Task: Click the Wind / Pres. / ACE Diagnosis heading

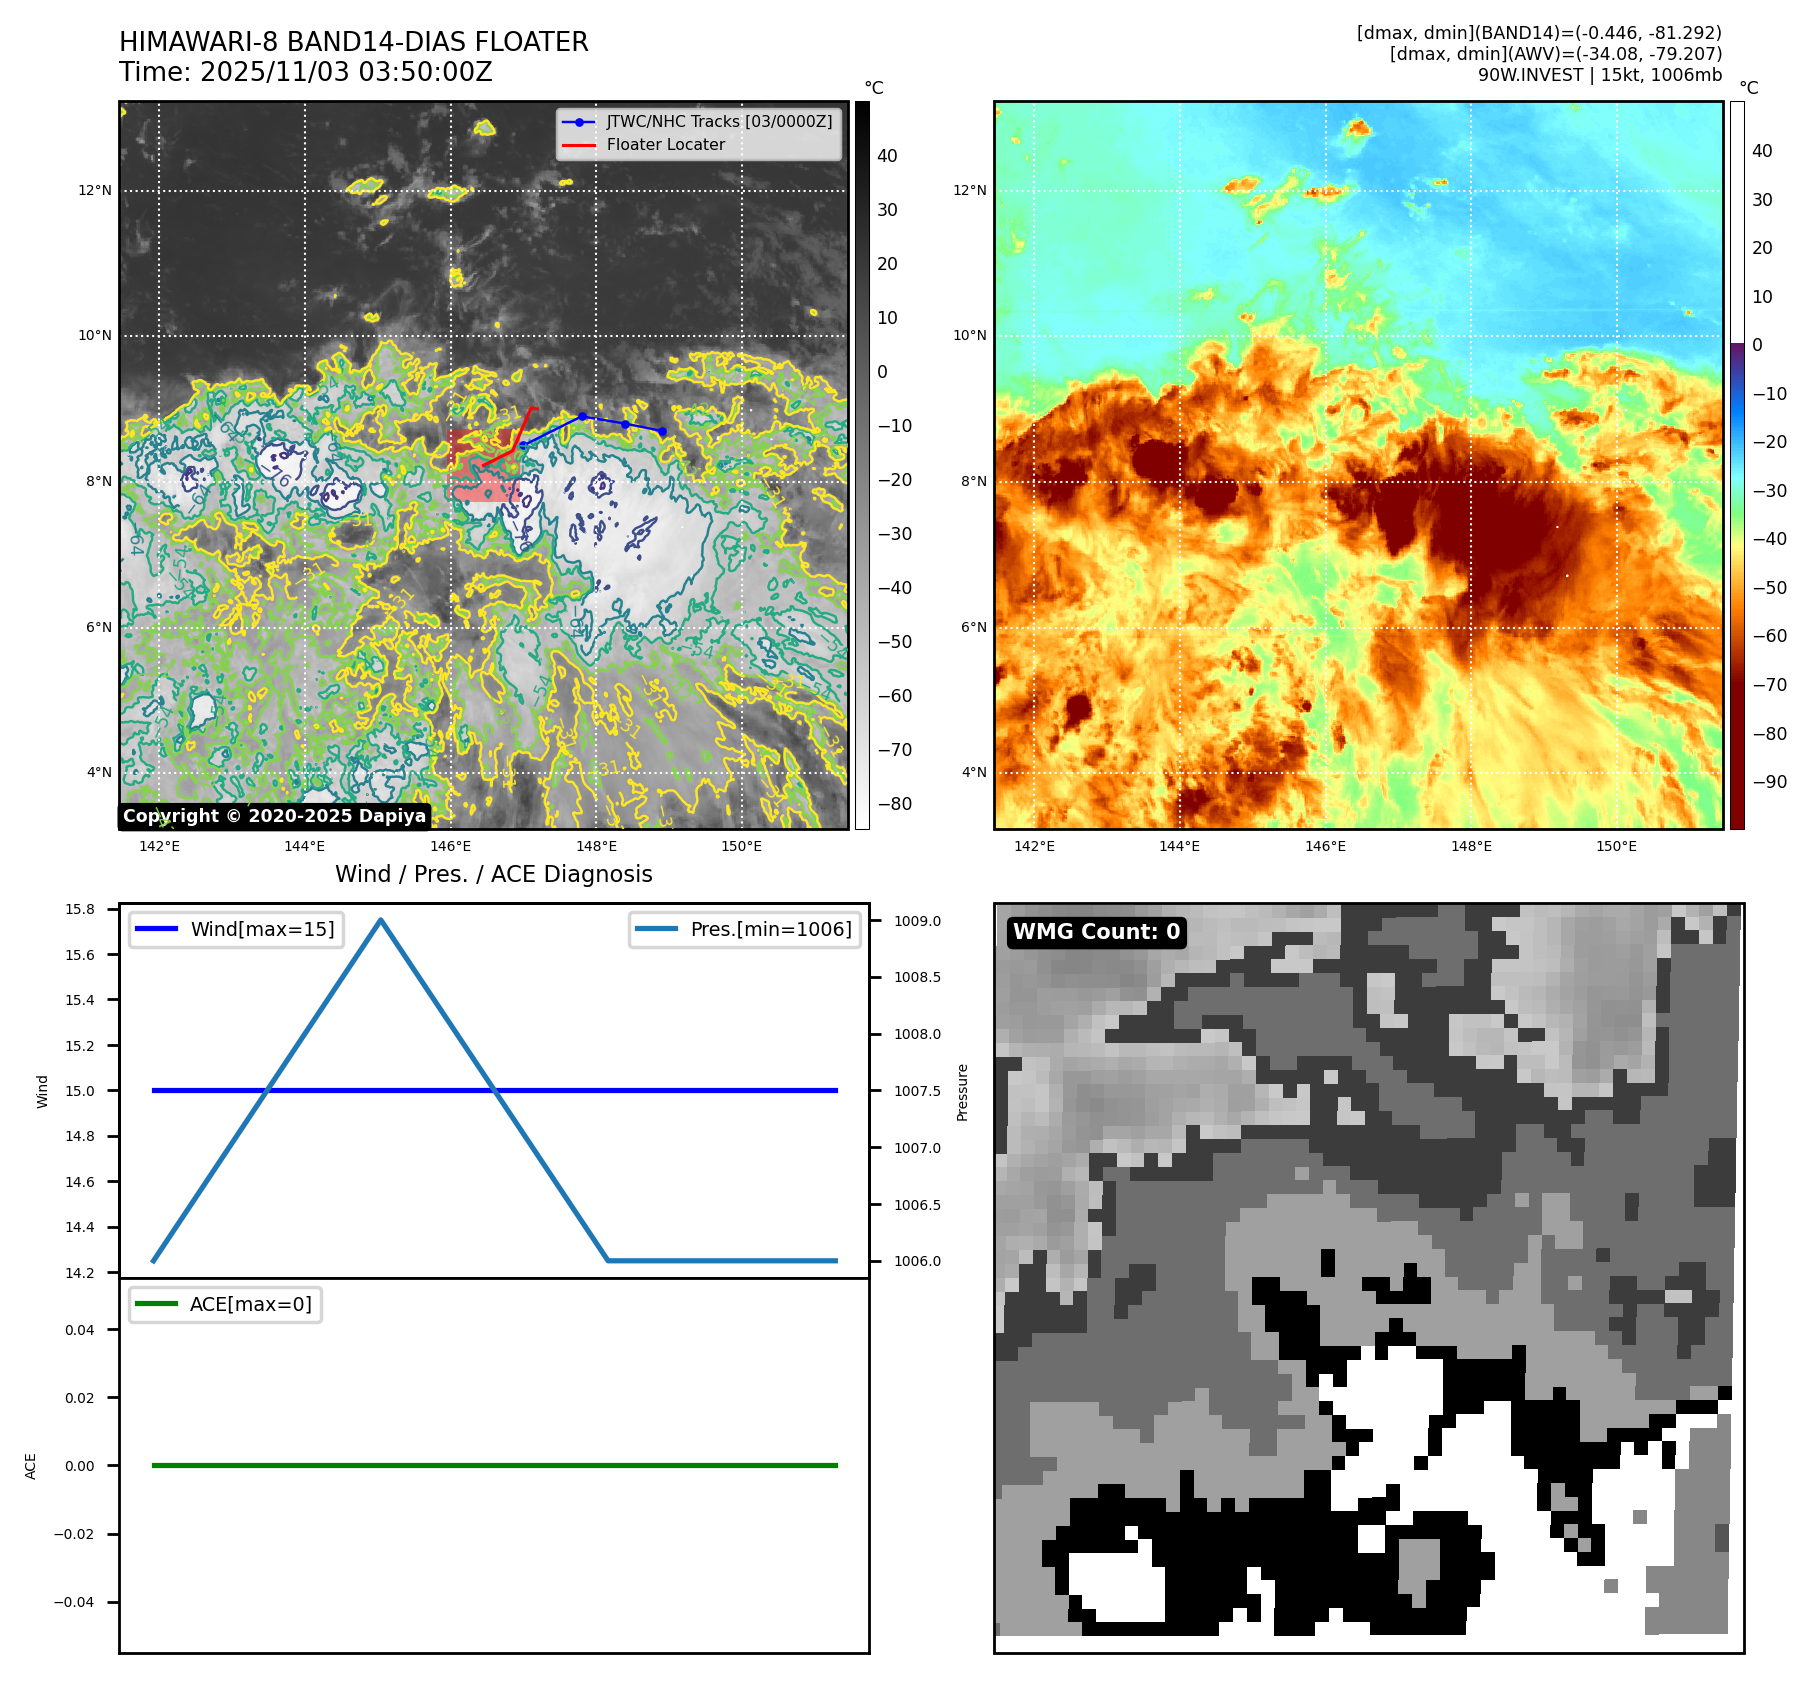Action: click(x=493, y=874)
